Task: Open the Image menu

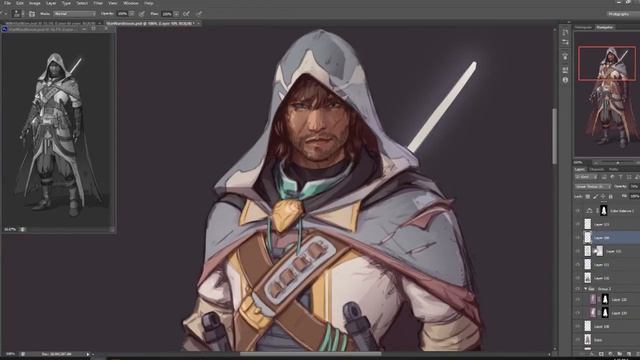Action: [x=35, y=3]
